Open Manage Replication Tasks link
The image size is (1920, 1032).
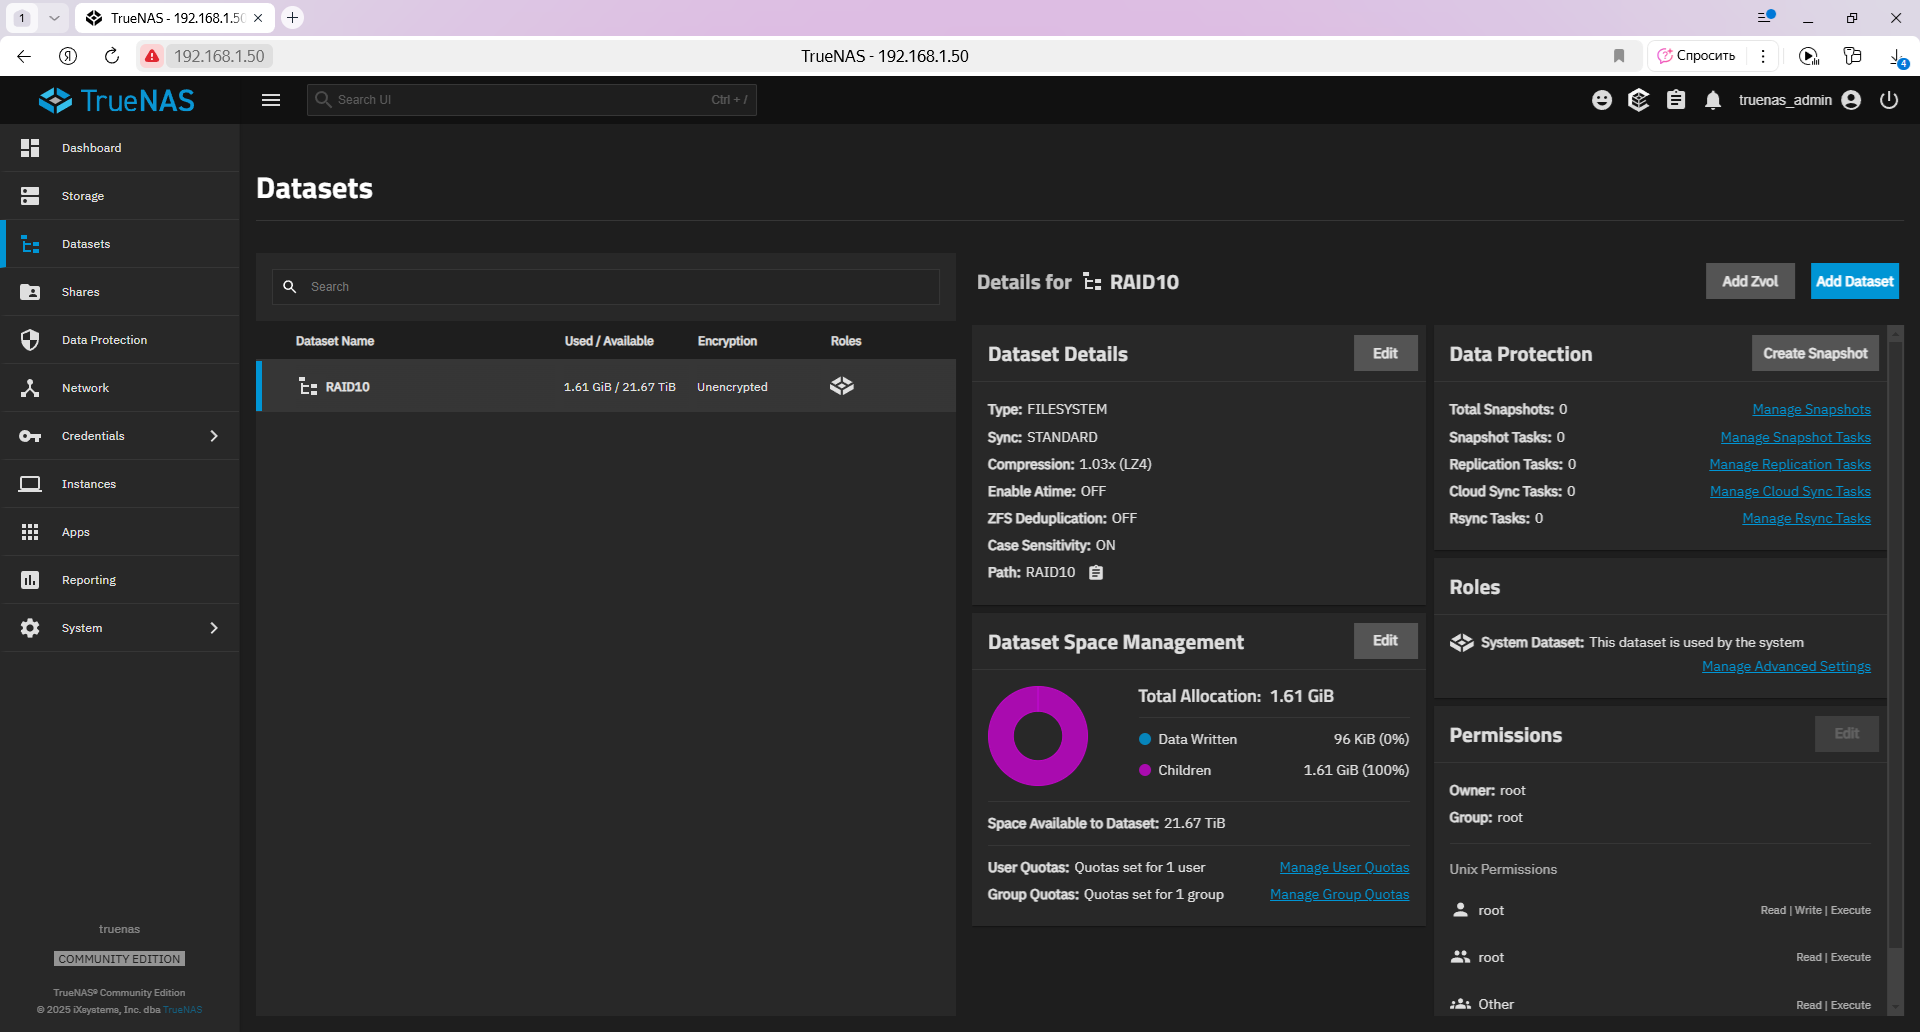[x=1790, y=464]
